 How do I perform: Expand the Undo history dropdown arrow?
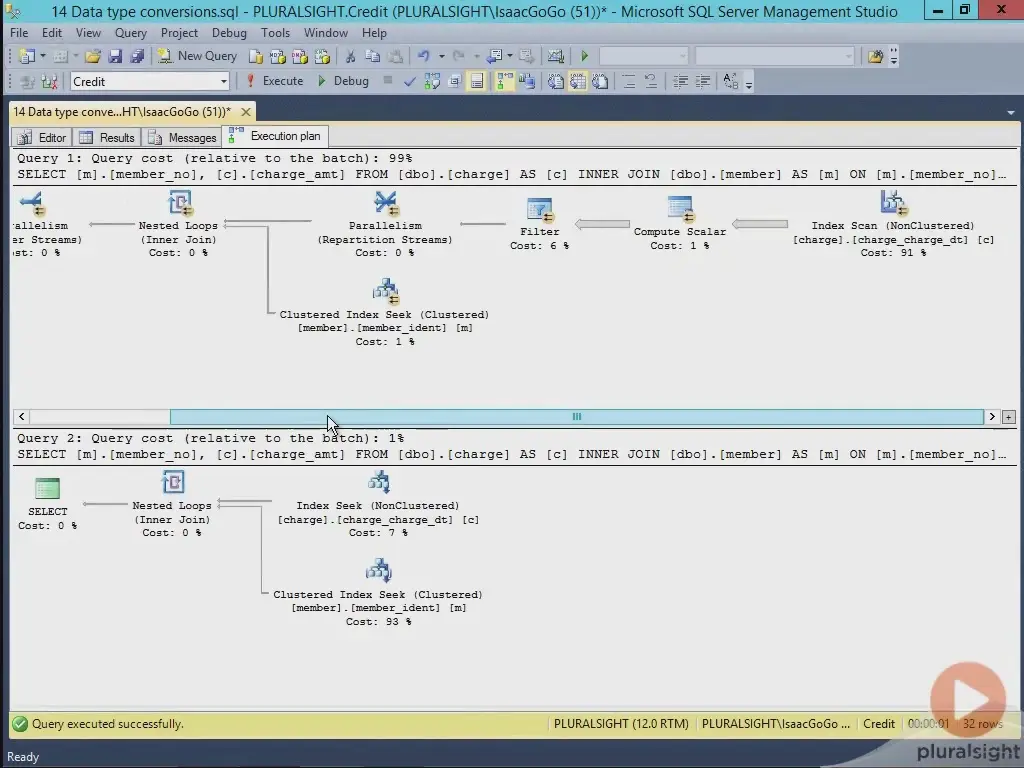pos(441,56)
